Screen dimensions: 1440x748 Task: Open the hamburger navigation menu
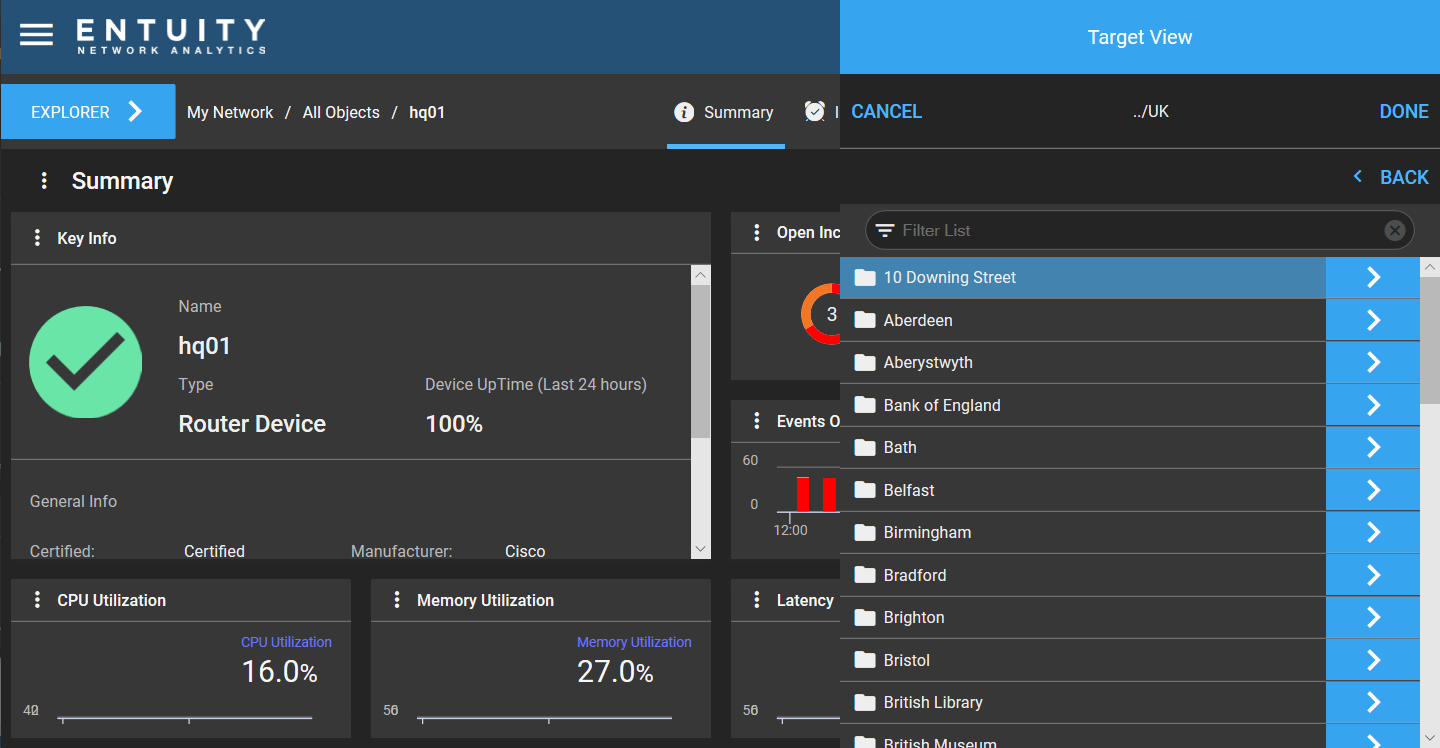click(x=36, y=33)
